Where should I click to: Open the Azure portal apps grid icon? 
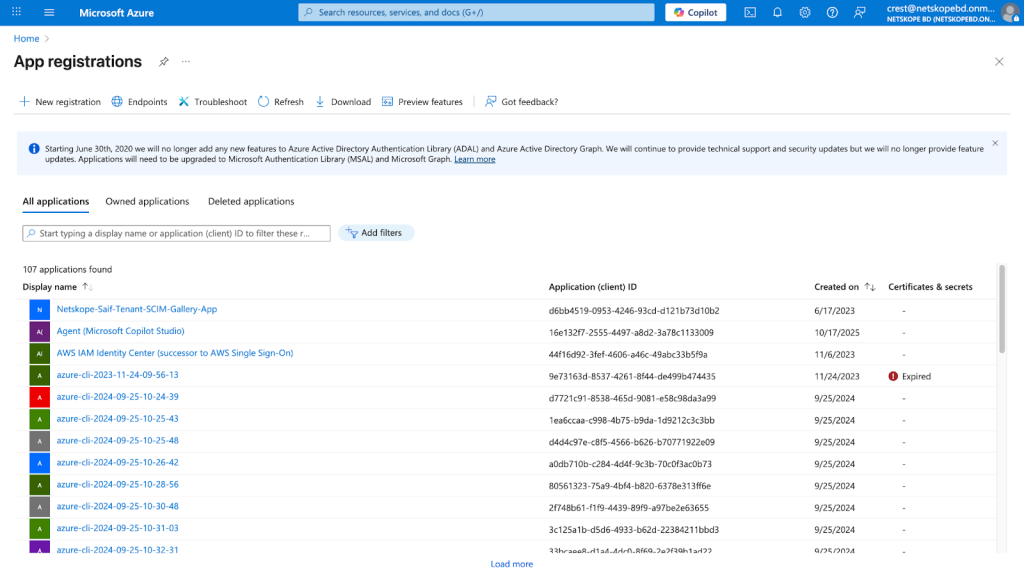click(16, 12)
